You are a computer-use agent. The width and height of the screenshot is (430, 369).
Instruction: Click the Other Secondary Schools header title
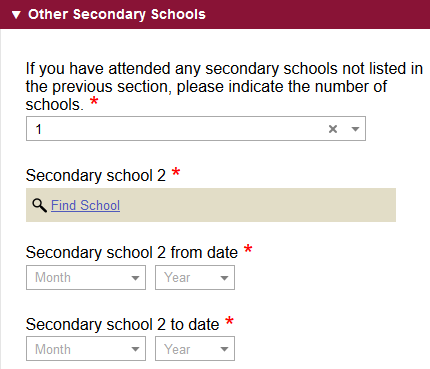[117, 15]
